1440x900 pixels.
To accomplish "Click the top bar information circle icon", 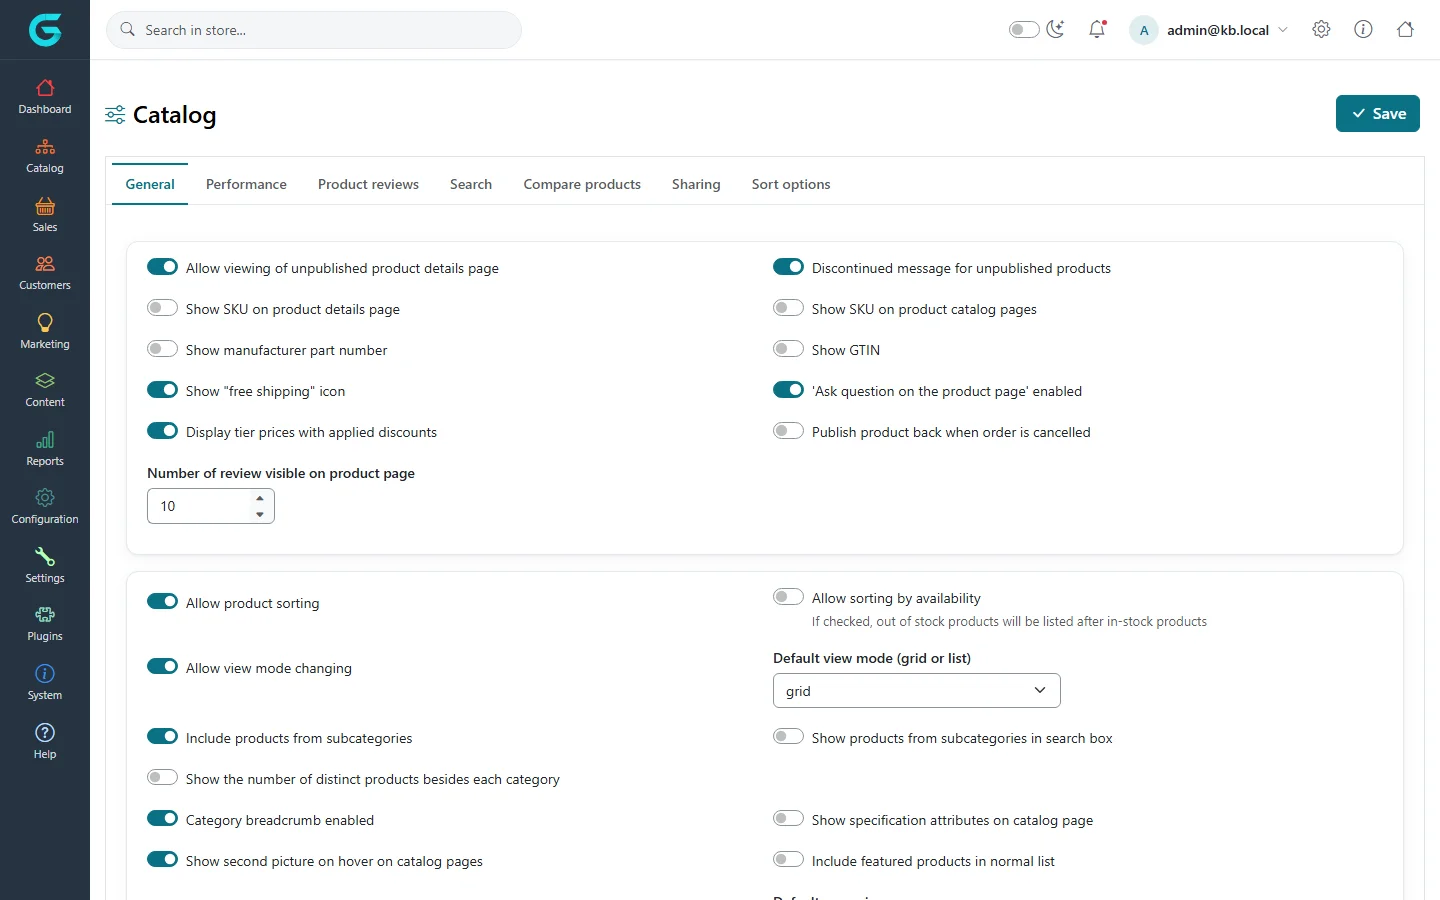I will [x=1363, y=29].
